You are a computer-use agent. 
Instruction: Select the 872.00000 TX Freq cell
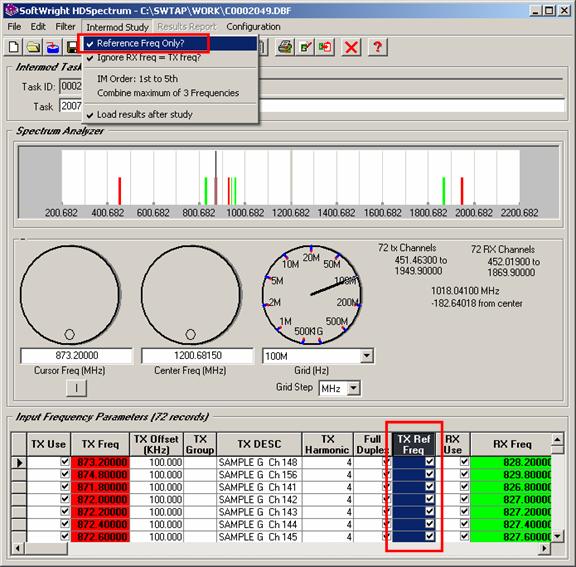click(x=100, y=499)
